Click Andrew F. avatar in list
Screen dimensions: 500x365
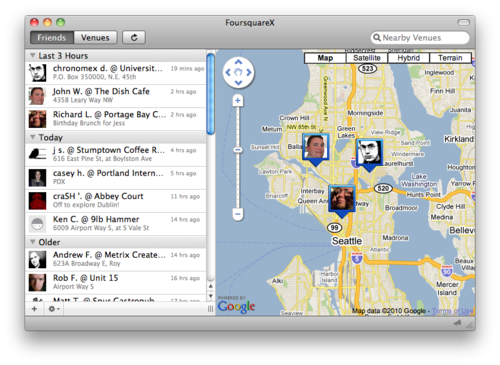click(x=37, y=259)
